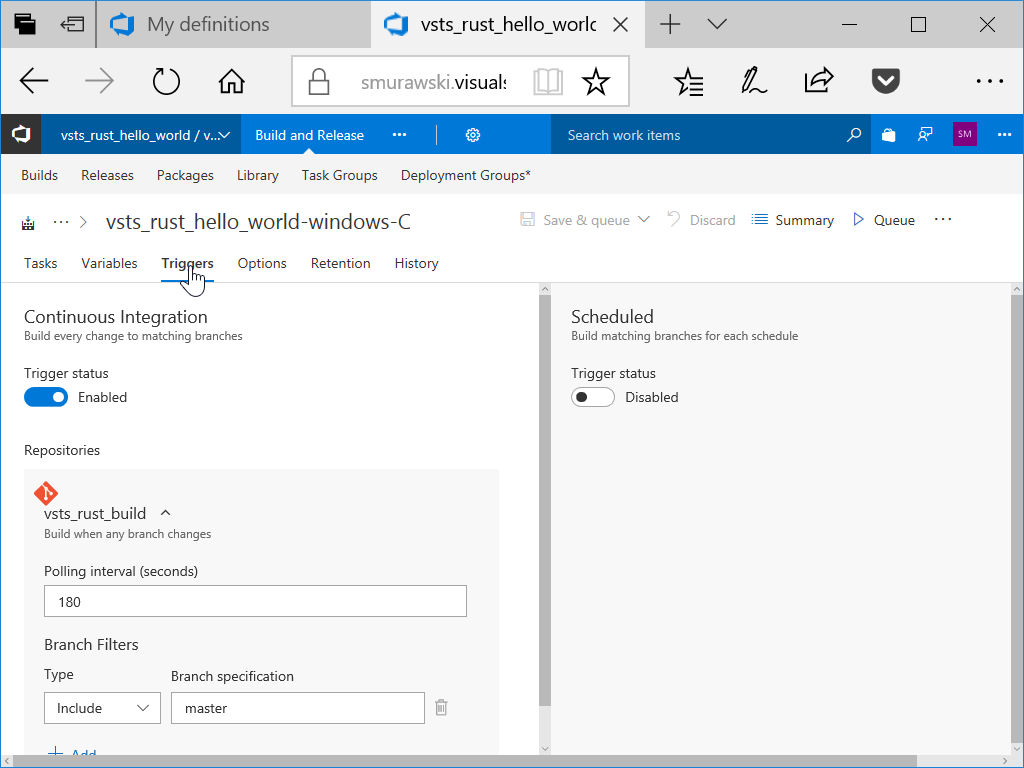This screenshot has width=1024, height=768.
Task: Collapse the vsts_rust_build repository section
Action: (x=166, y=513)
